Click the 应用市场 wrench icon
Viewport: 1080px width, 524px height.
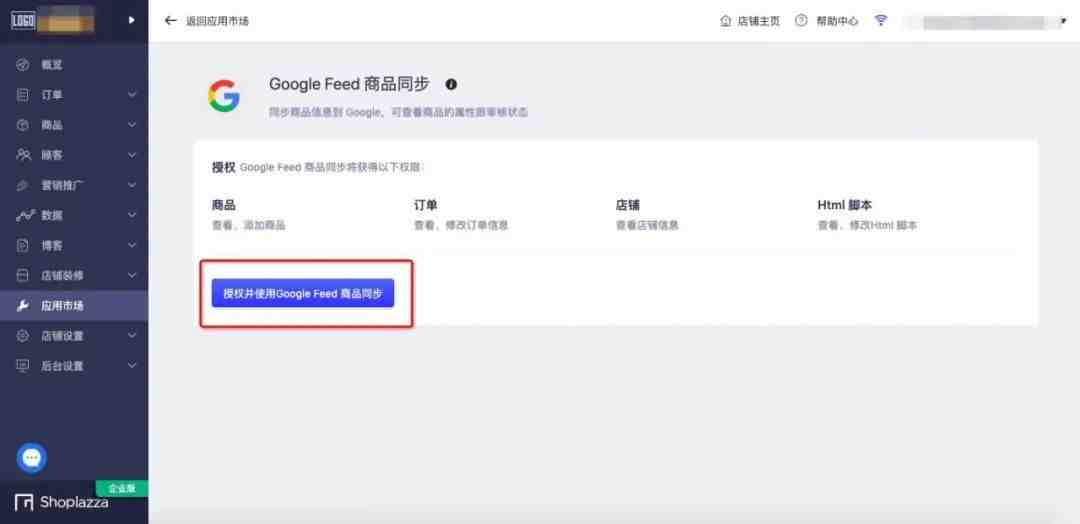click(x=23, y=306)
